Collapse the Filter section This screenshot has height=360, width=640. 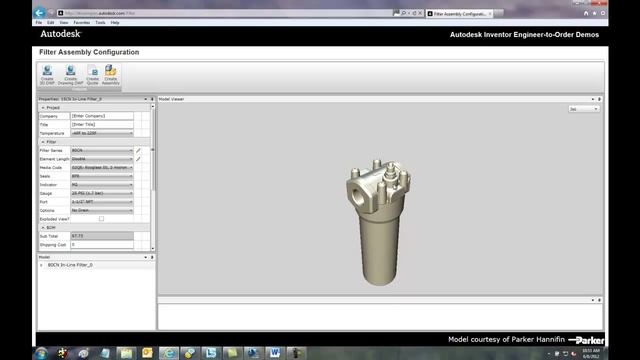click(43, 142)
